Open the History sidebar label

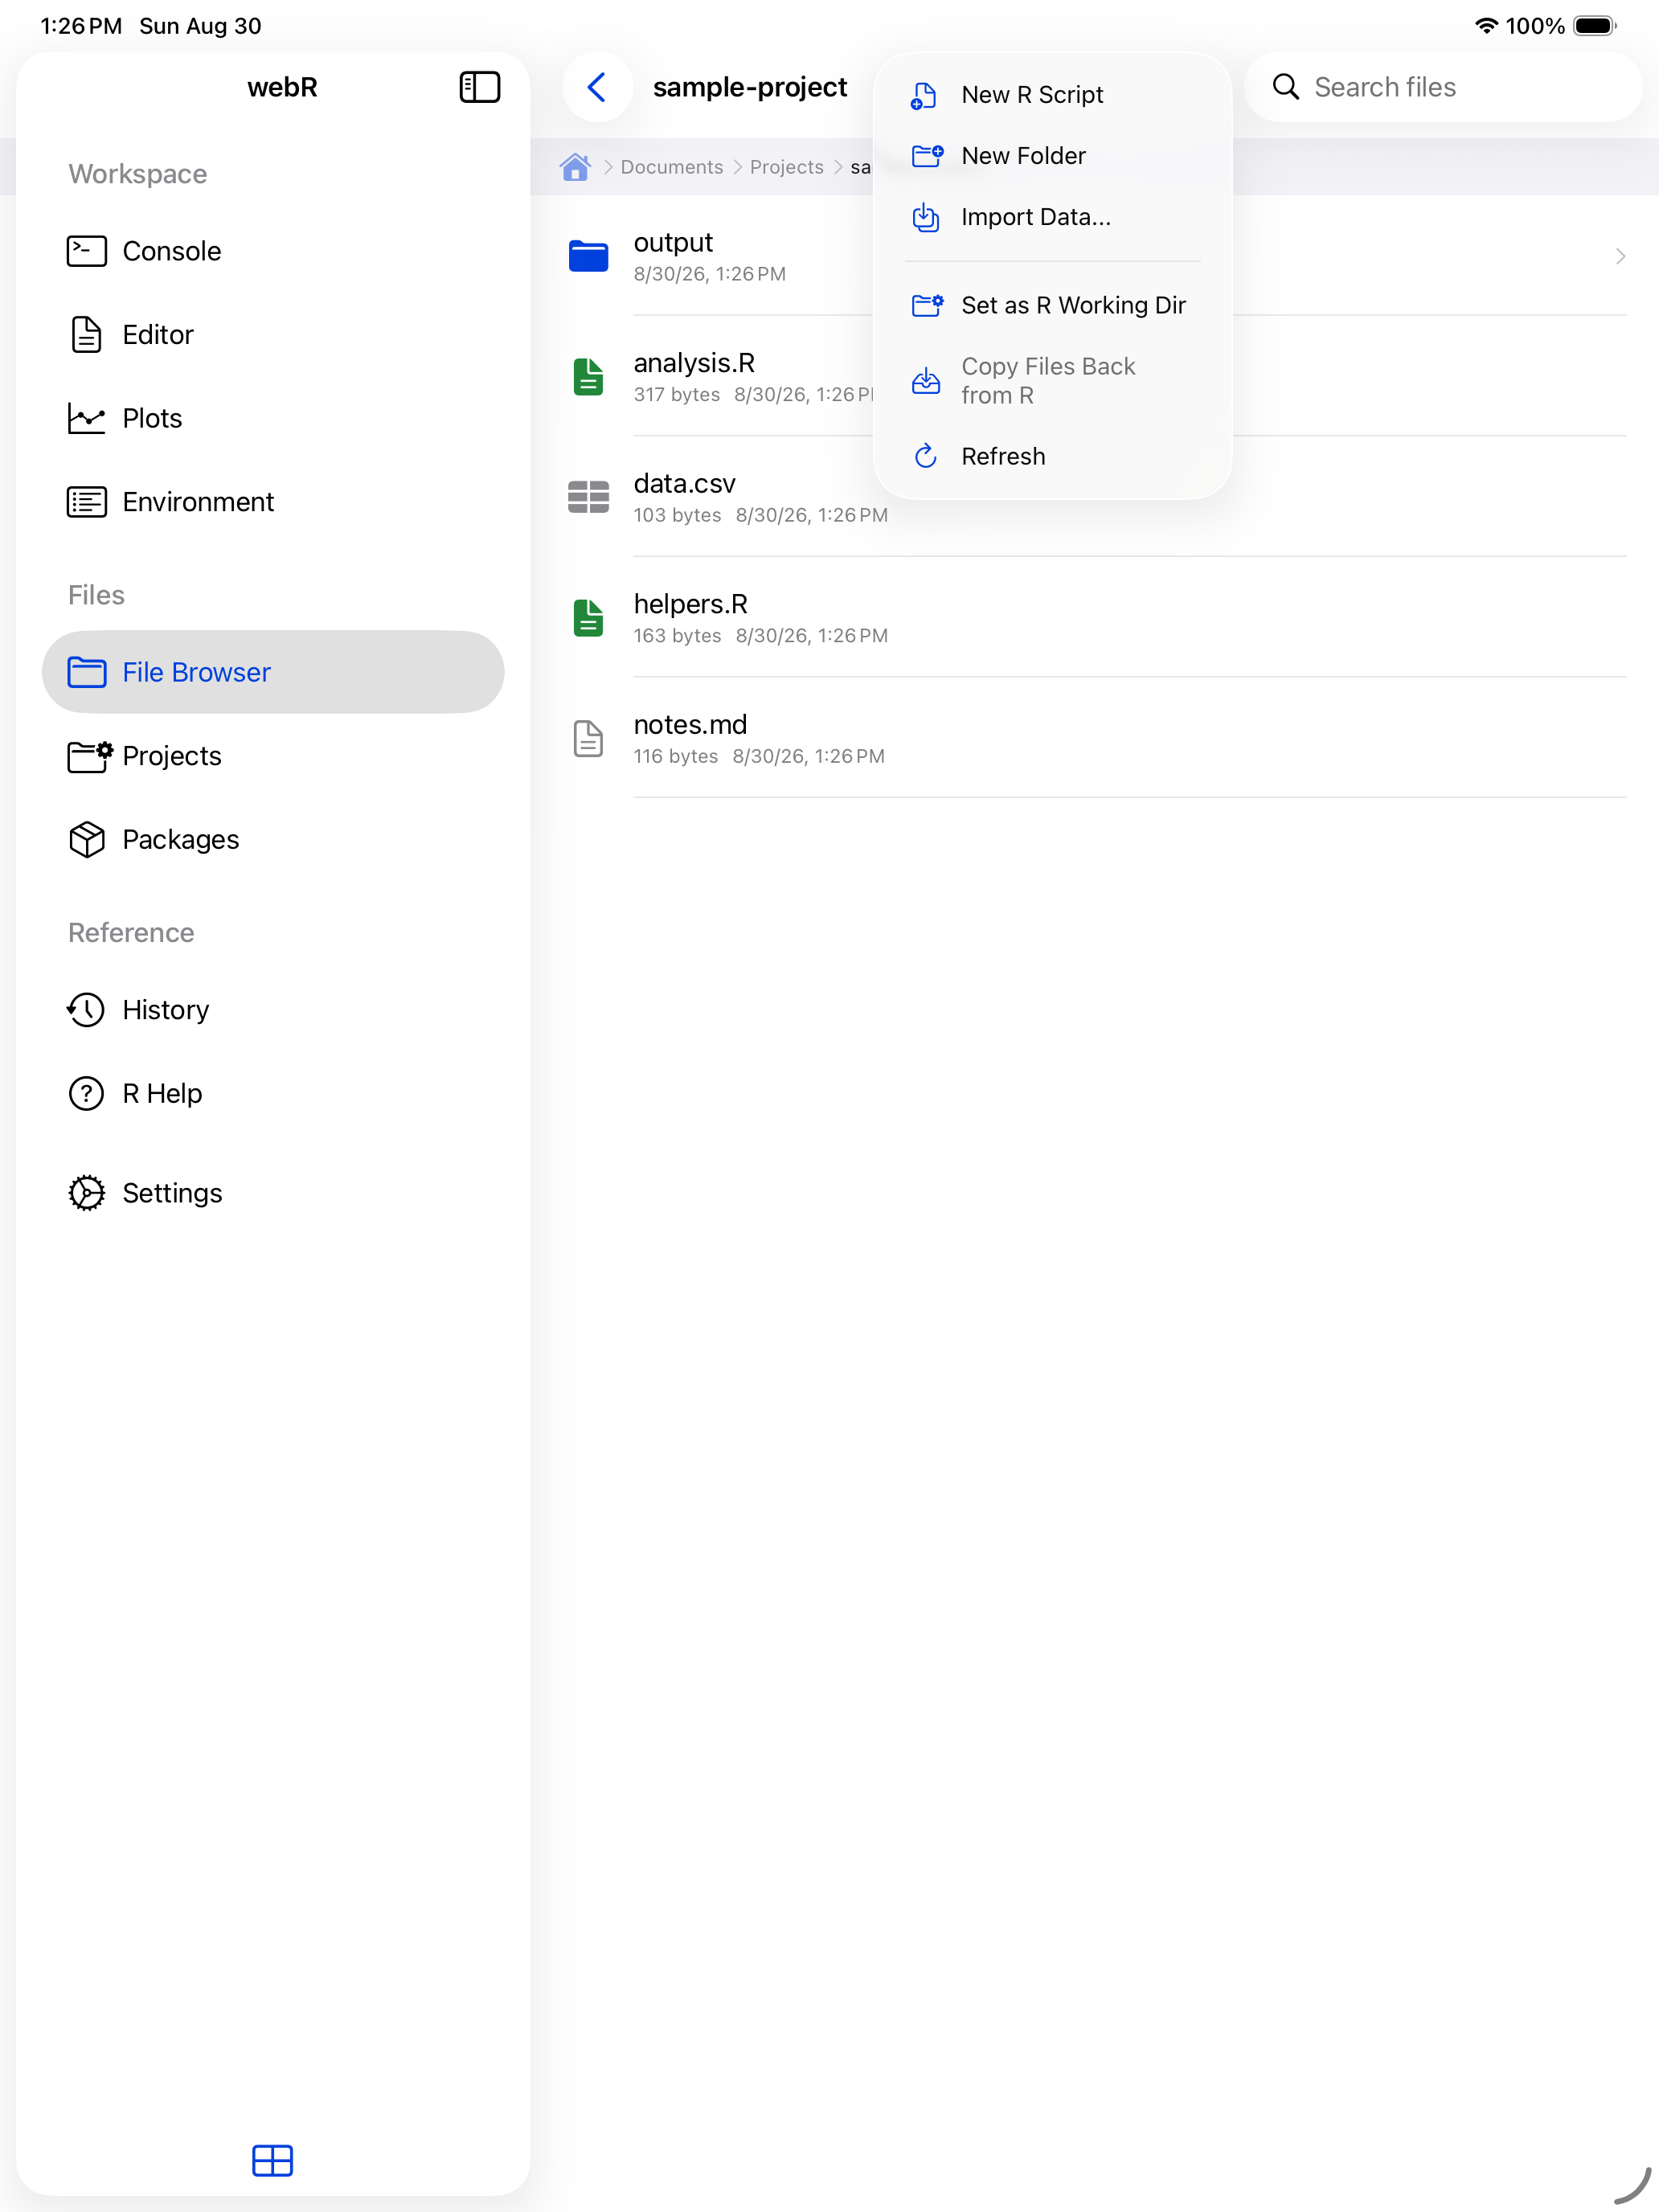pyautogui.click(x=166, y=1010)
